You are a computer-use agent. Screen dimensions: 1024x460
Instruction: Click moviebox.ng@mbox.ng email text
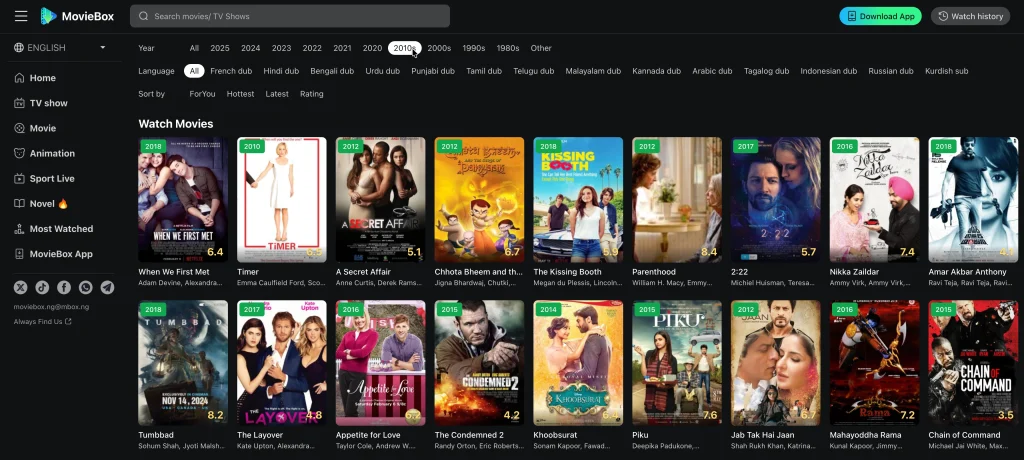[x=52, y=307]
